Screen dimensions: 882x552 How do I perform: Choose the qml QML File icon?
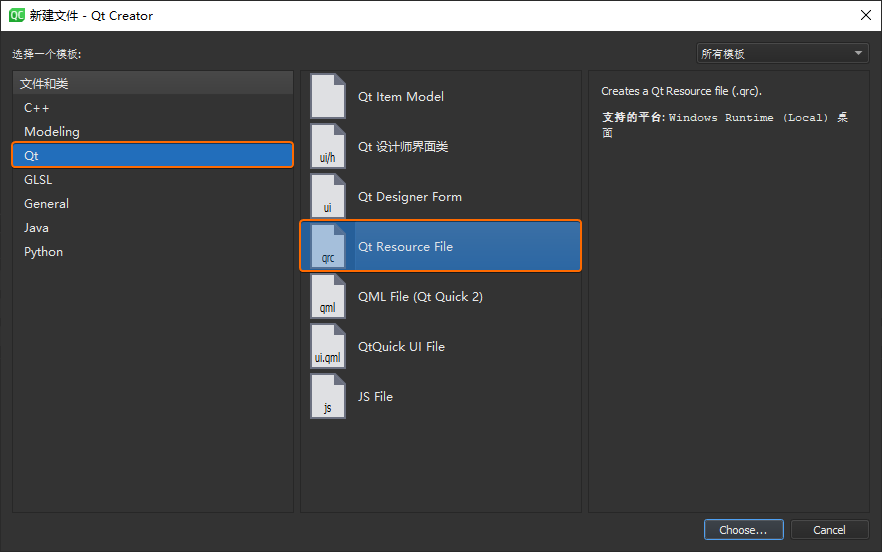[328, 297]
